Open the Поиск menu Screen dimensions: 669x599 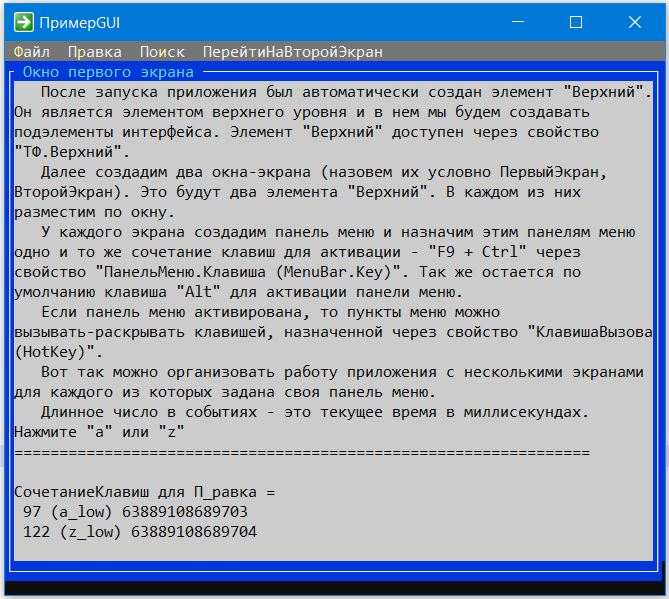161,51
